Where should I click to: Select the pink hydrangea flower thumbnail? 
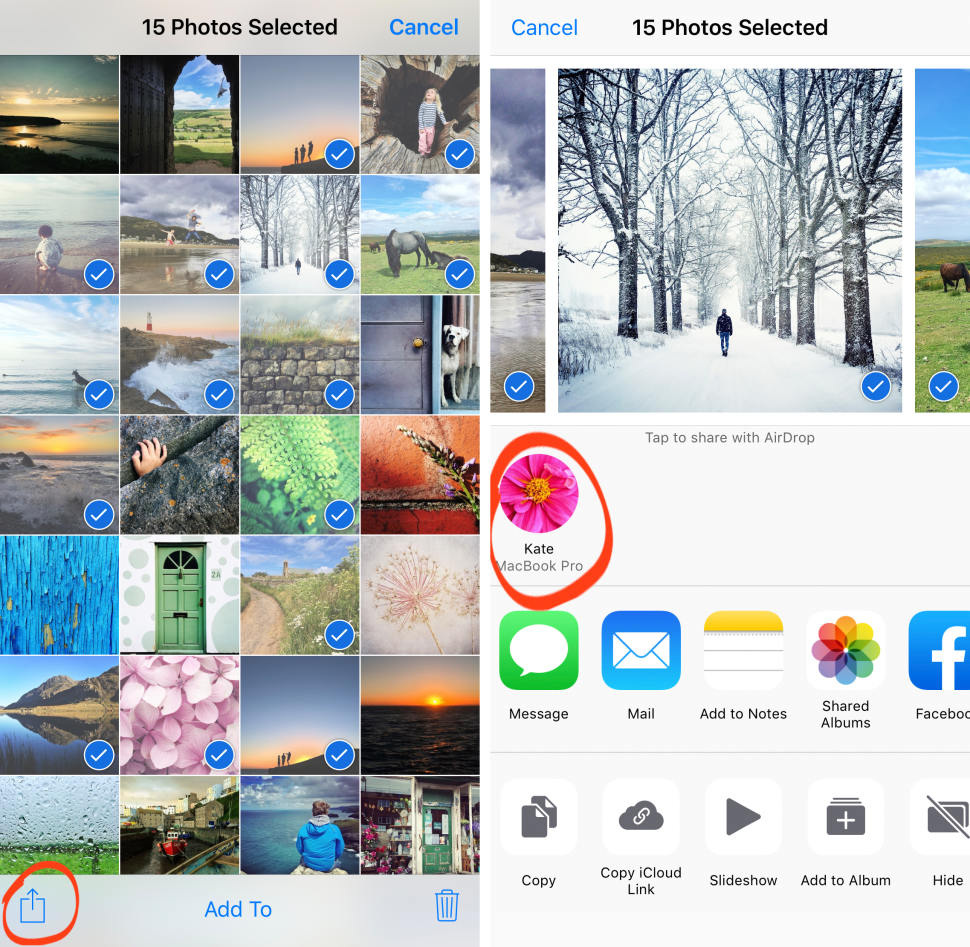(x=179, y=715)
